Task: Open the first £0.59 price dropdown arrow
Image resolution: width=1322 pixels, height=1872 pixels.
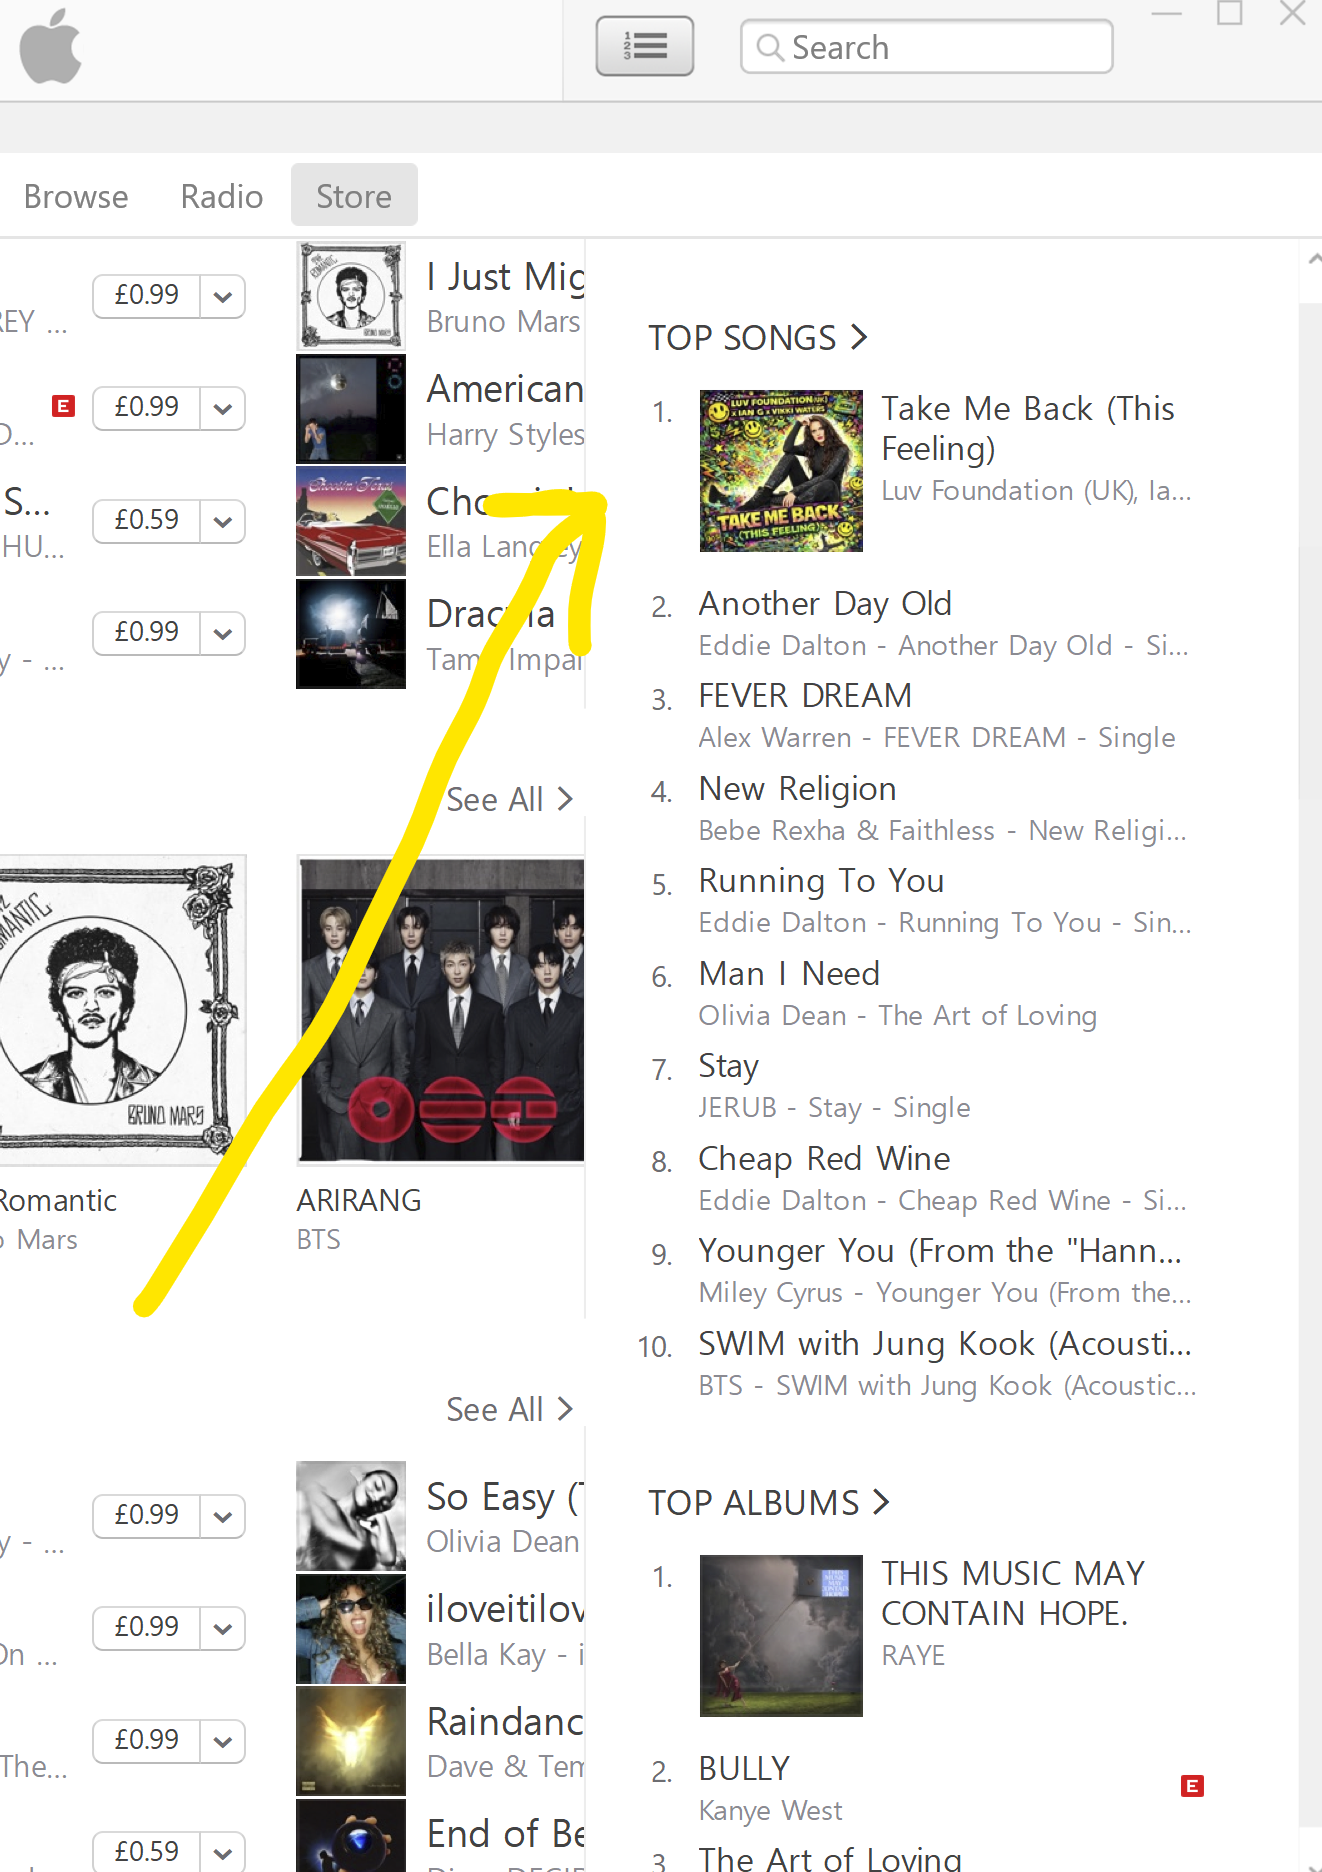Action: pyautogui.click(x=223, y=521)
